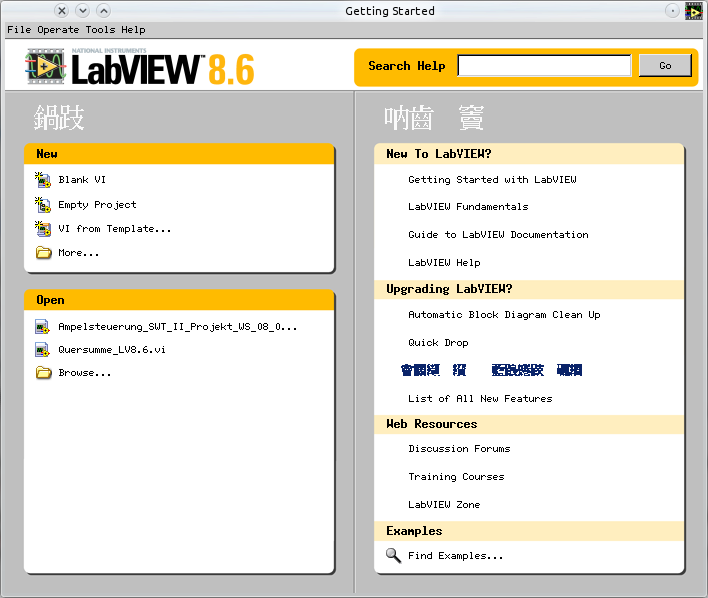Click the blue garbled highlighted link

491,370
